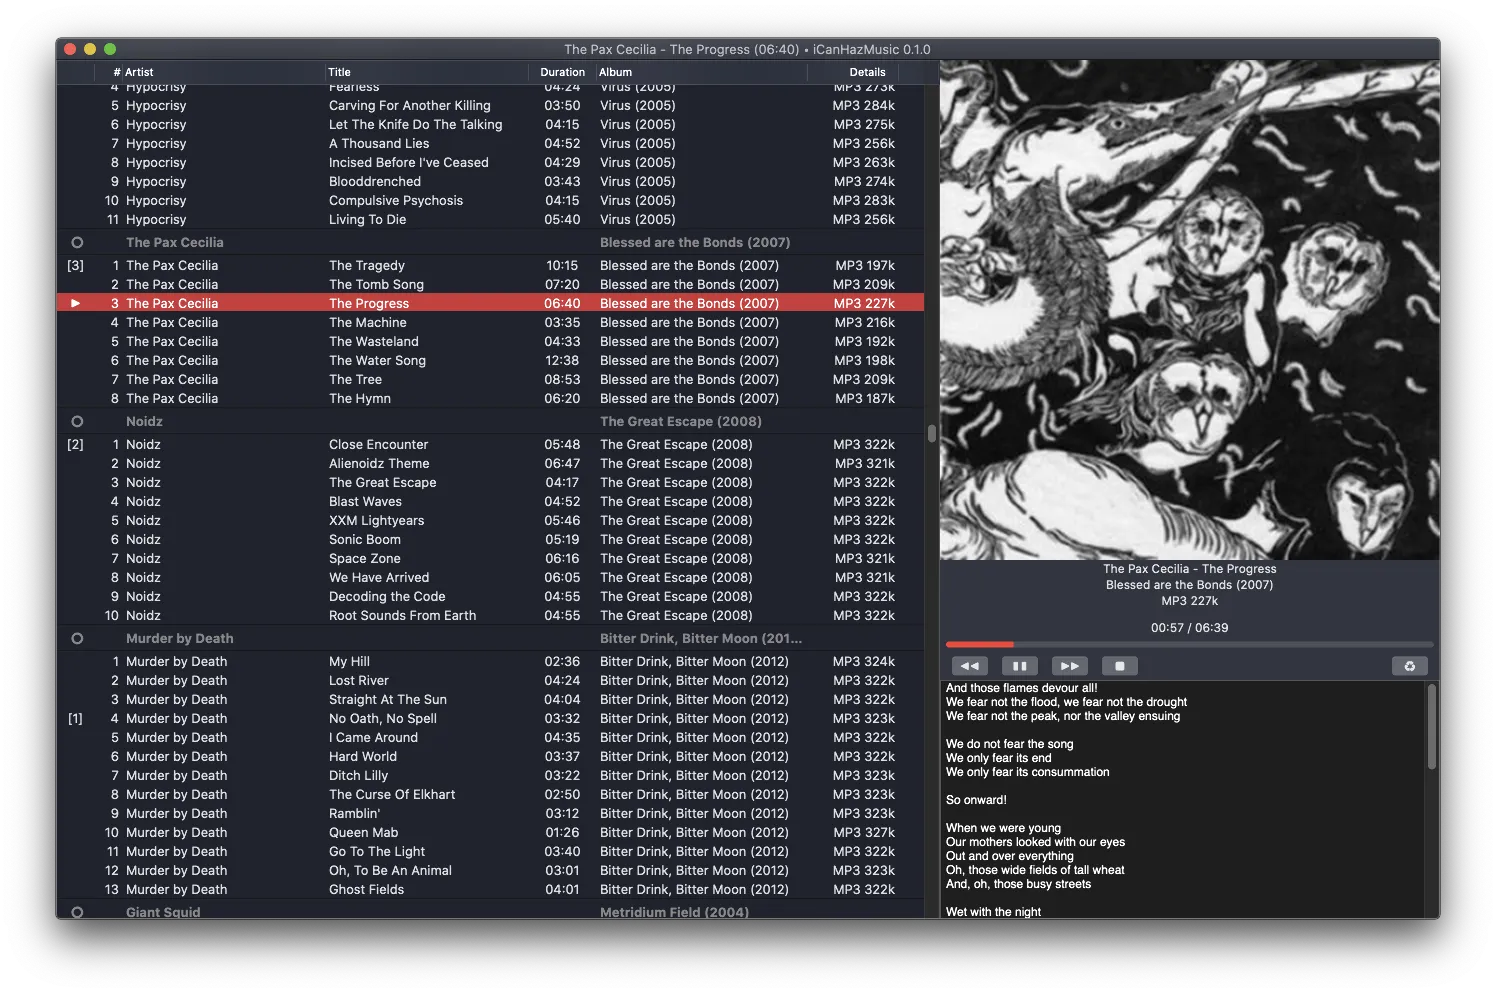Sort tracks by the Duration column

click(562, 72)
